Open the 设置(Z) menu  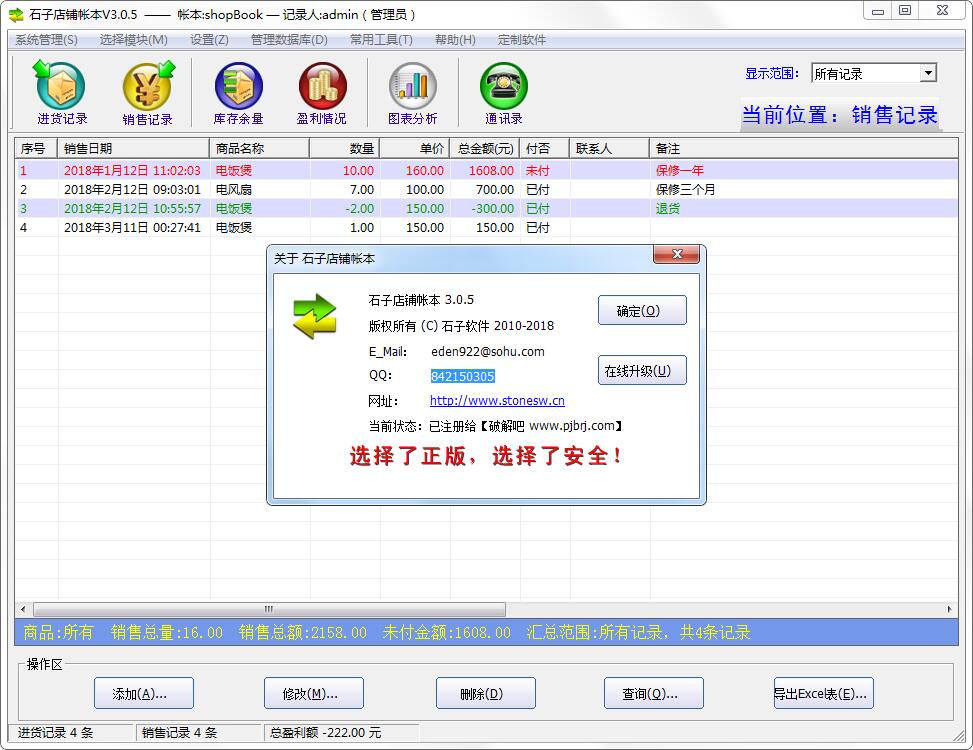coord(209,40)
